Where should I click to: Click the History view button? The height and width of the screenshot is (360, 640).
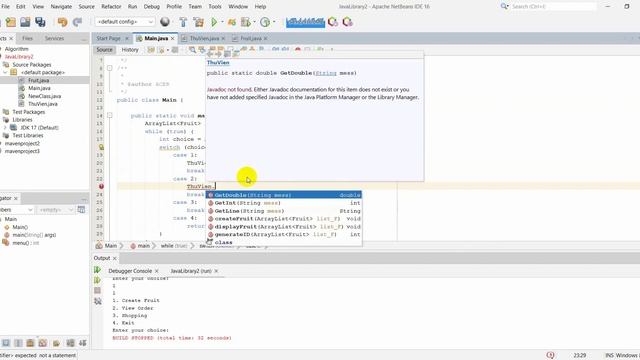pyautogui.click(x=130, y=49)
